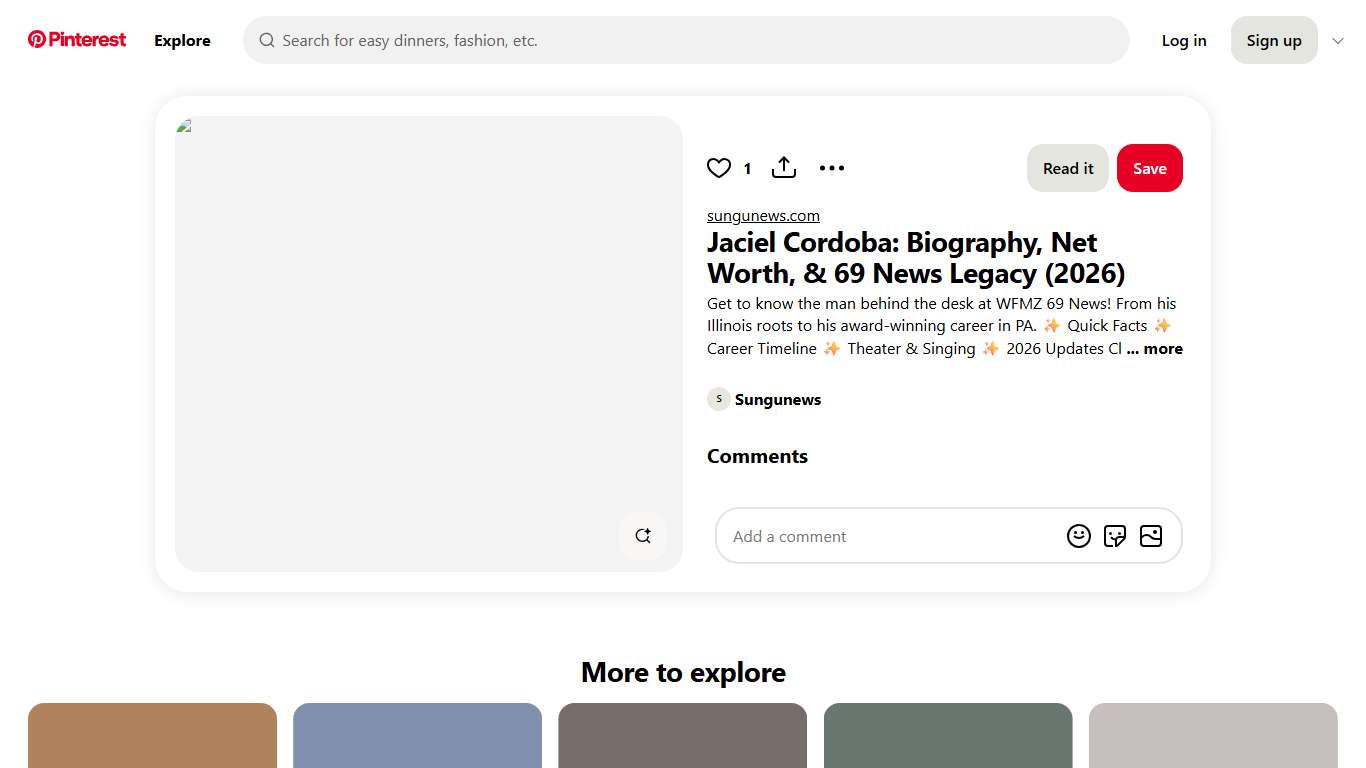
Task: Click the image zoom icon on the pin
Action: click(x=643, y=536)
